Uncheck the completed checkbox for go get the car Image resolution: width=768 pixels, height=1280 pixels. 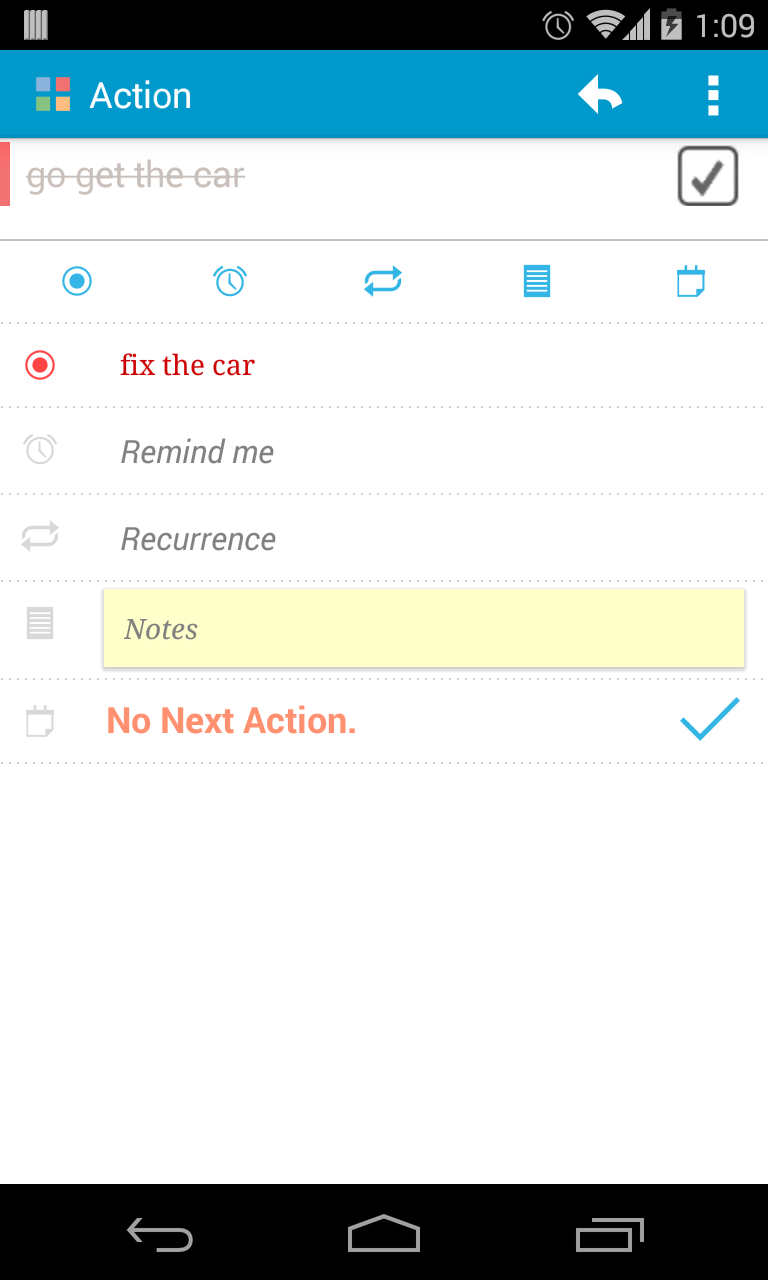click(708, 176)
